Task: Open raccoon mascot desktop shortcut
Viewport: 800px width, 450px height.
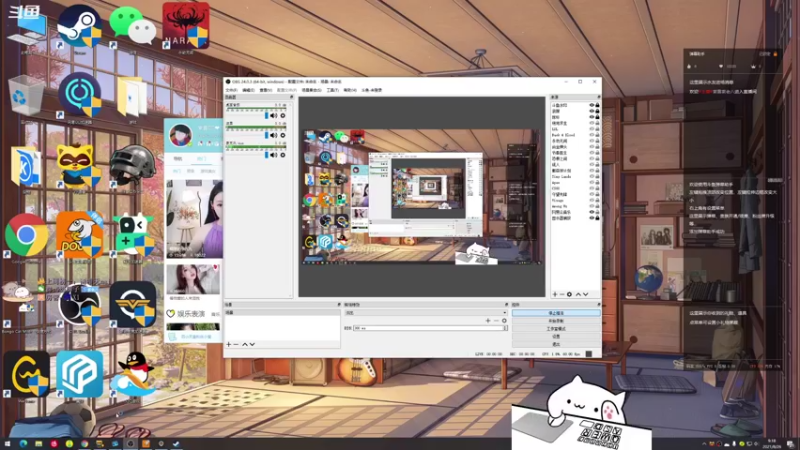Action: point(78,166)
